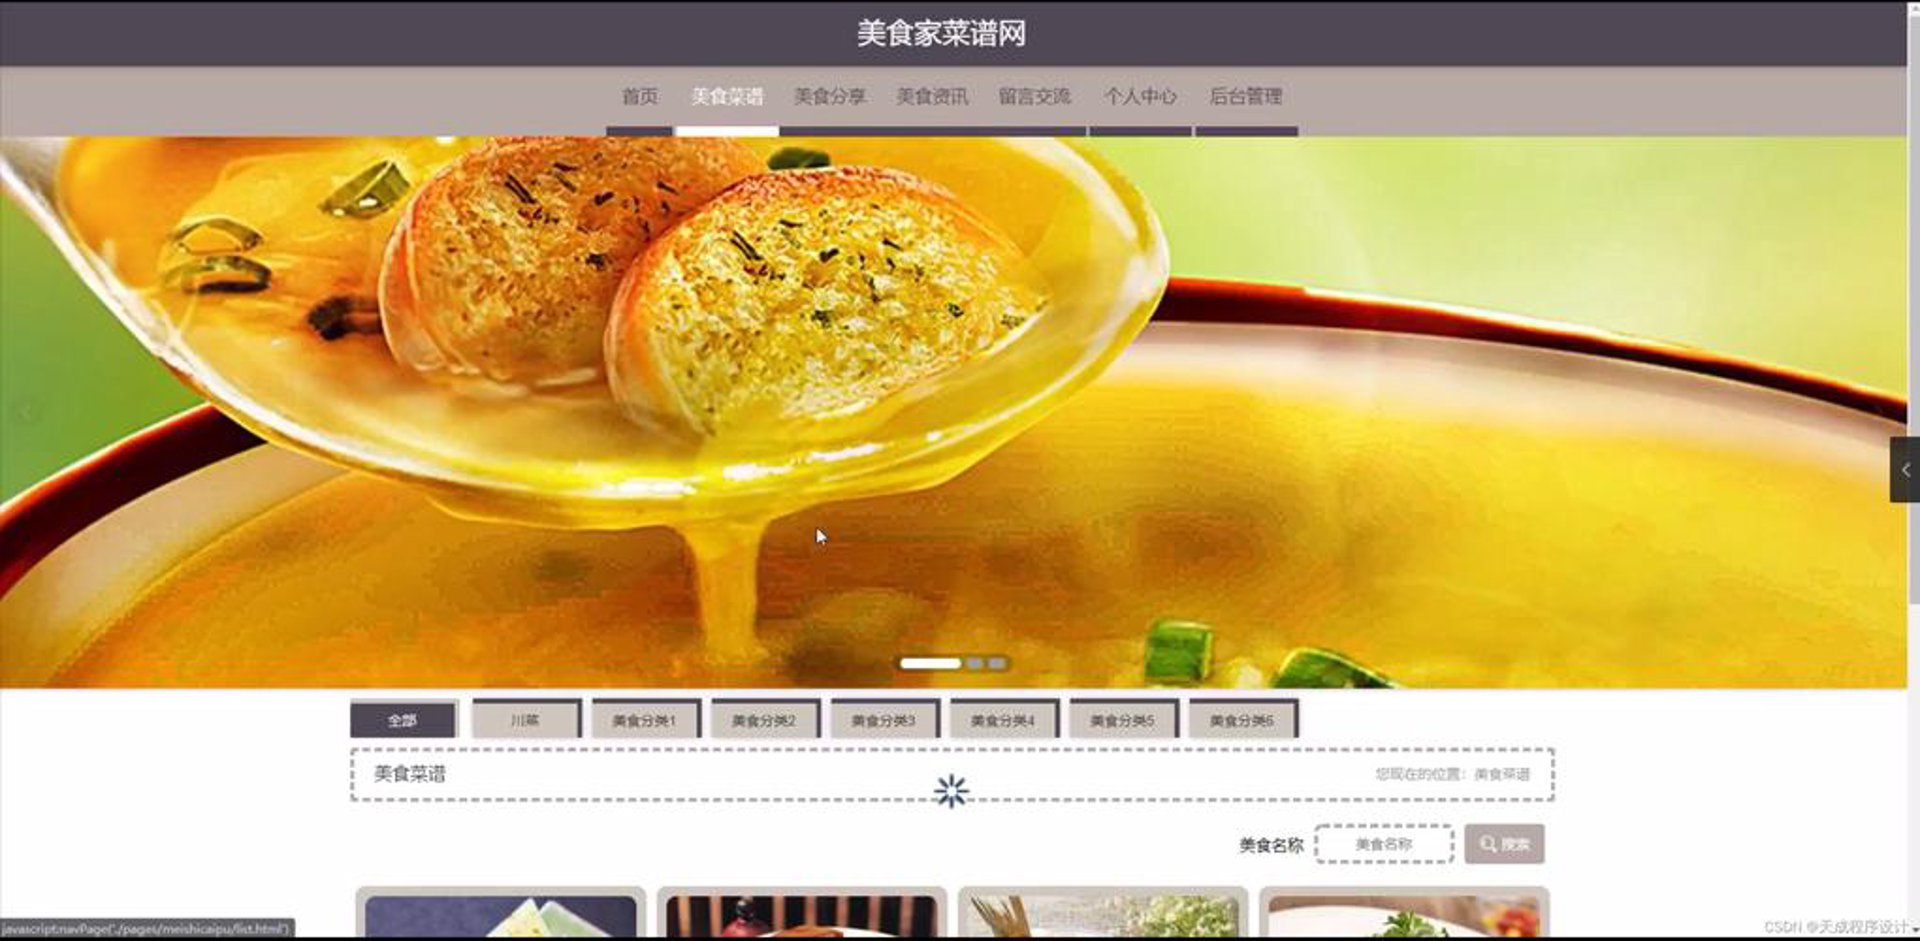Open the fourth recipe card thumbnail

pyautogui.click(x=1404, y=915)
